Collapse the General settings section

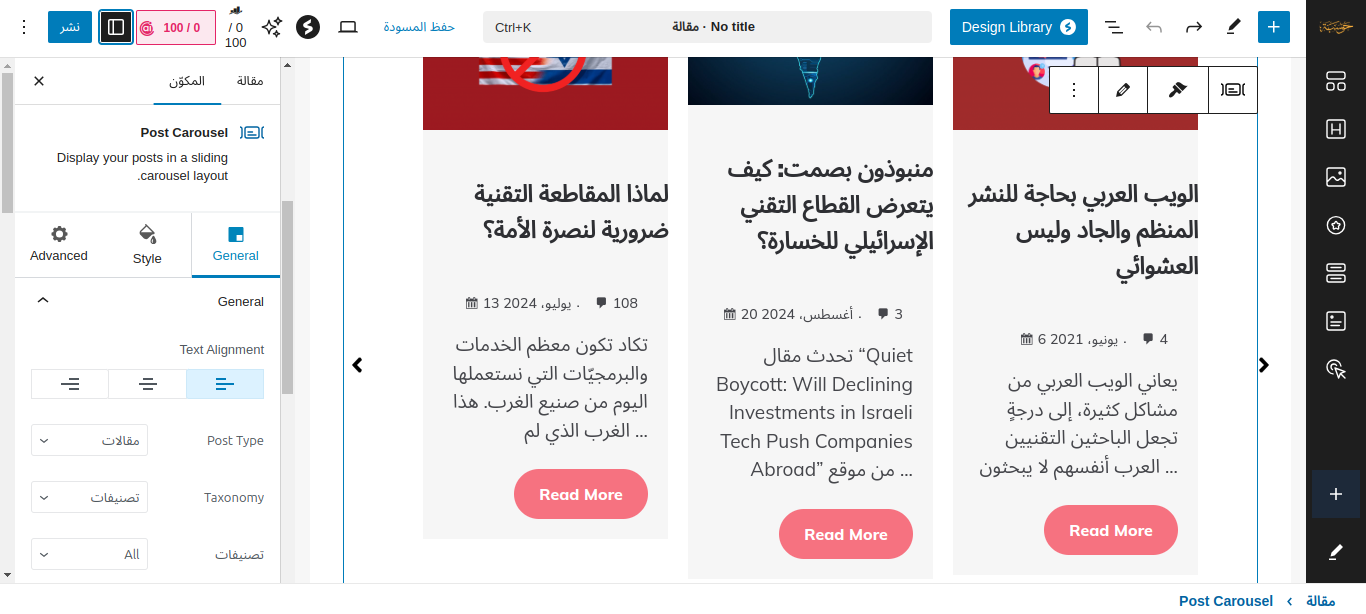coord(42,301)
